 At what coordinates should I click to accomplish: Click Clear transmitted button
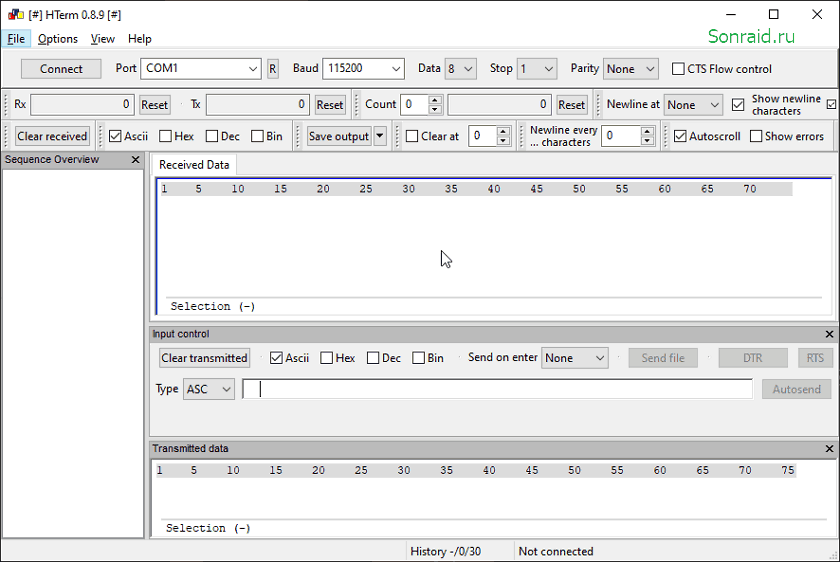pos(204,358)
